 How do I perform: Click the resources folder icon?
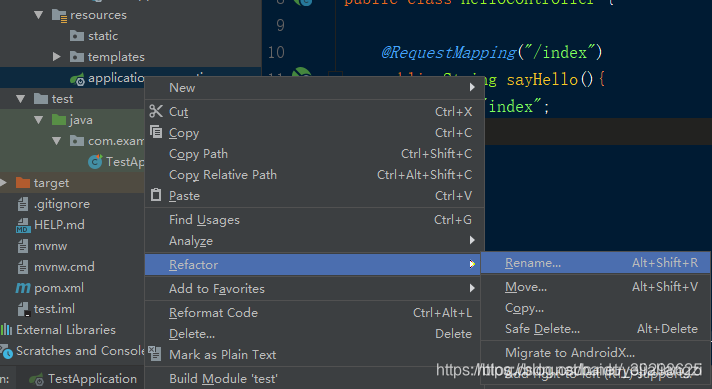(59, 15)
